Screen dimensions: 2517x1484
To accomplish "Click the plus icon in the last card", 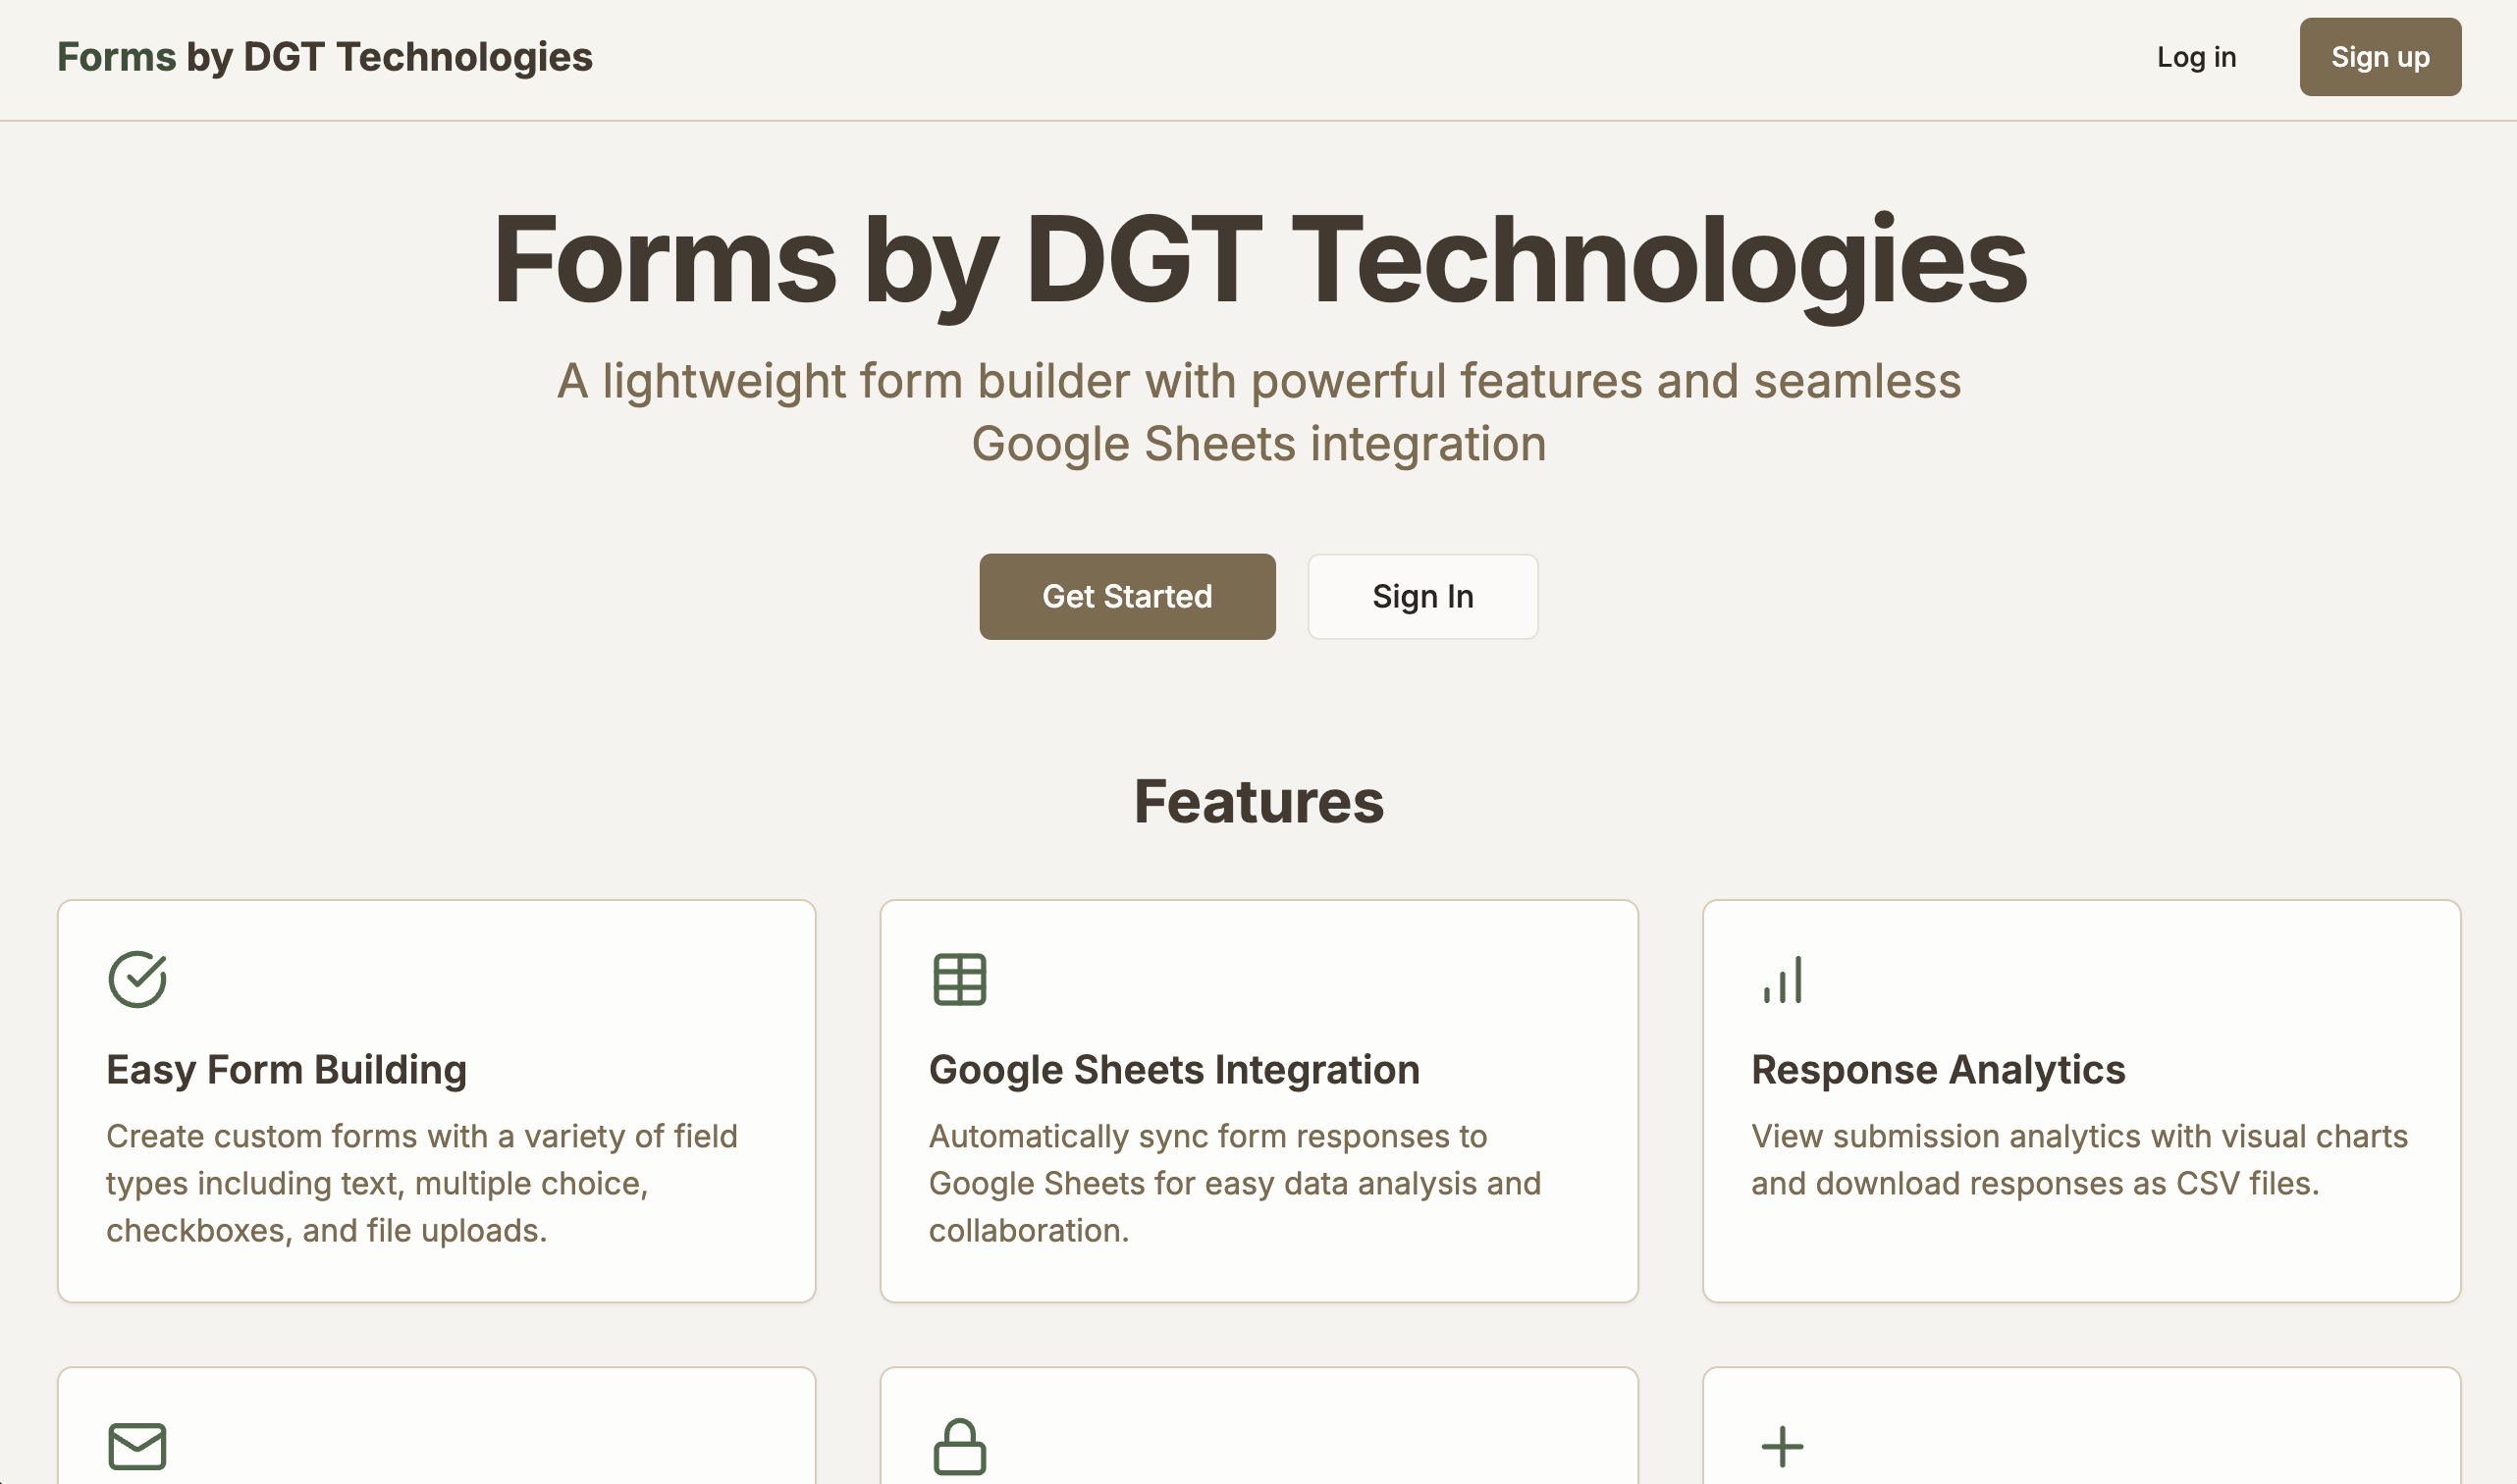I will pos(1782,1446).
